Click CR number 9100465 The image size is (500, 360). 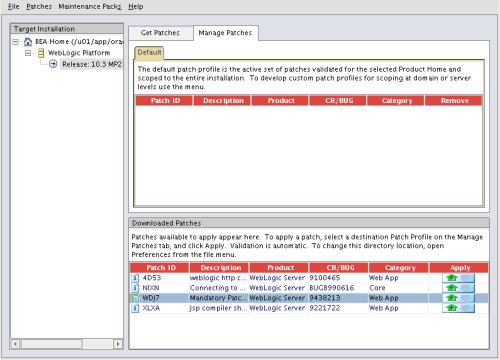coord(325,278)
